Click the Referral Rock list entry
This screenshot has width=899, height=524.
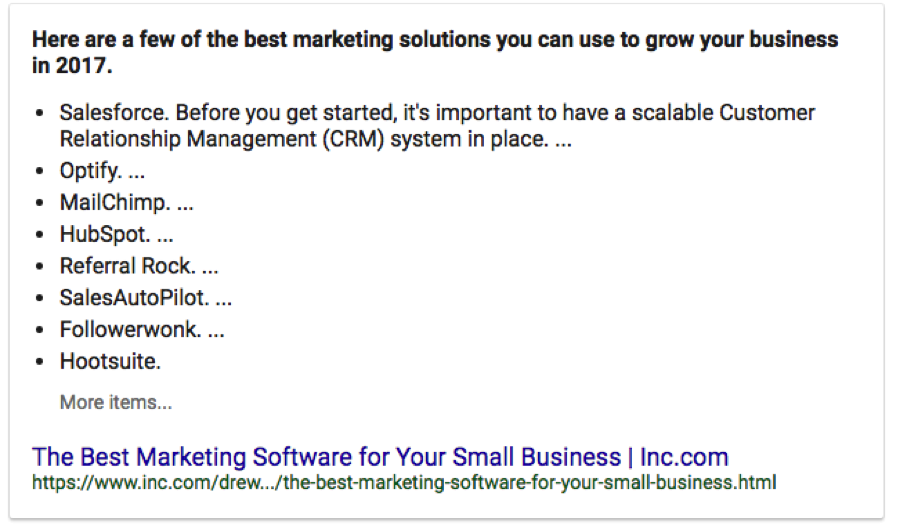[x=139, y=266]
